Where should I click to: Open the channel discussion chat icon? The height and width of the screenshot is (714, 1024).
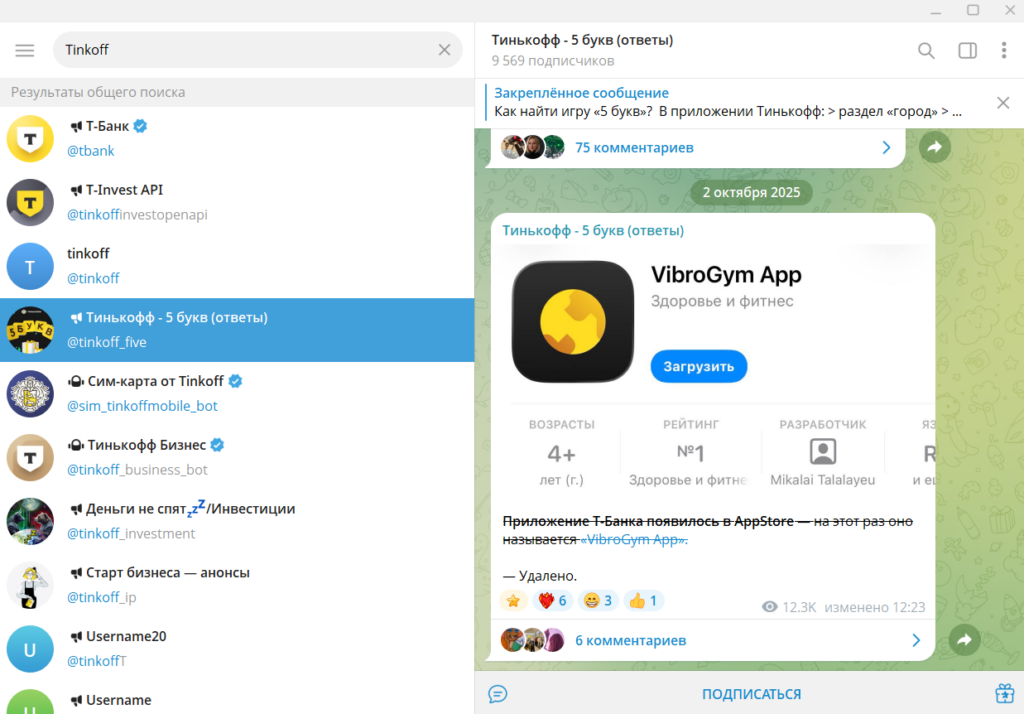click(498, 694)
